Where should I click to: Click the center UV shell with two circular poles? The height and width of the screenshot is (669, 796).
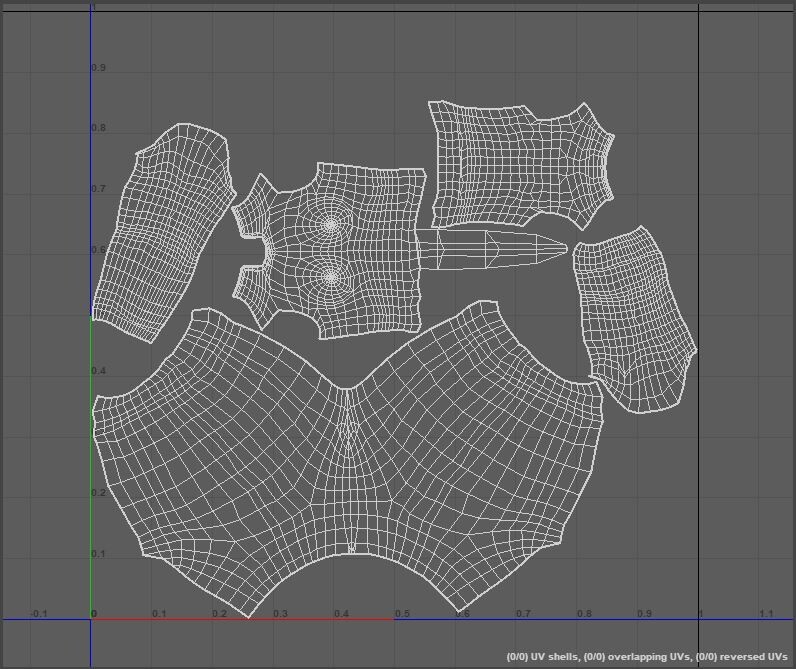coord(375,250)
